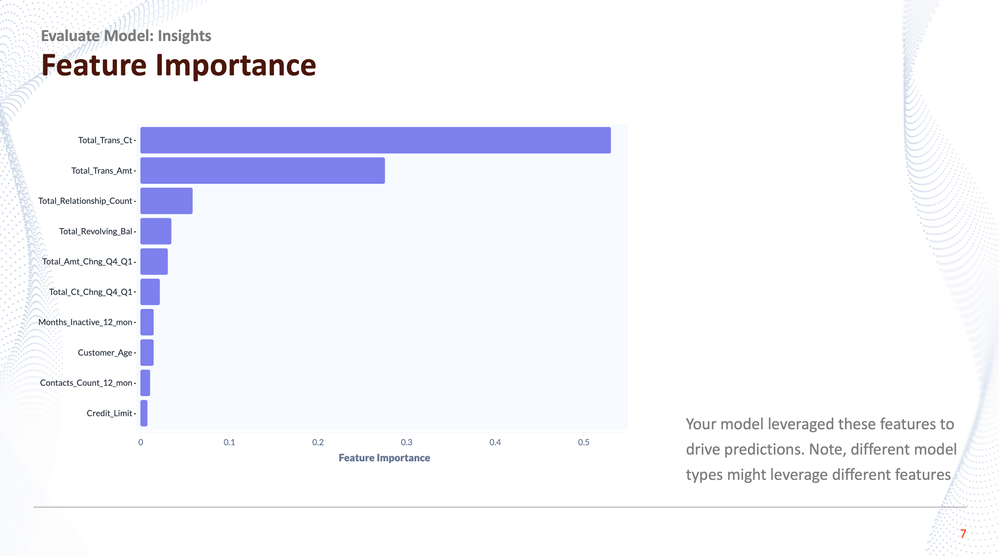The width and height of the screenshot is (999, 556).
Task: Select the 0.1 x-axis tick label
Action: pyautogui.click(x=229, y=442)
